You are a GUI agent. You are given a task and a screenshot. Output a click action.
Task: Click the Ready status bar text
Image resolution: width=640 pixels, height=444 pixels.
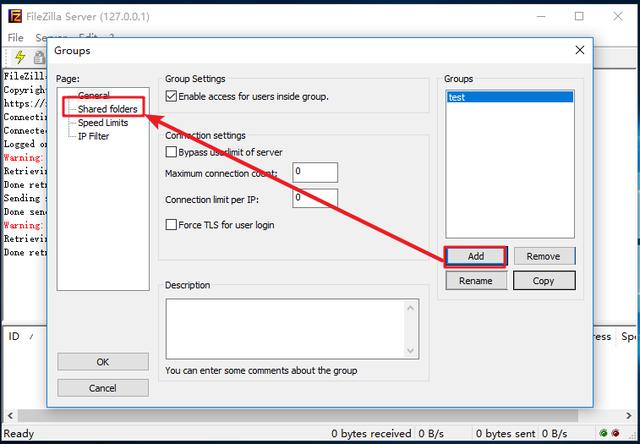(19, 433)
